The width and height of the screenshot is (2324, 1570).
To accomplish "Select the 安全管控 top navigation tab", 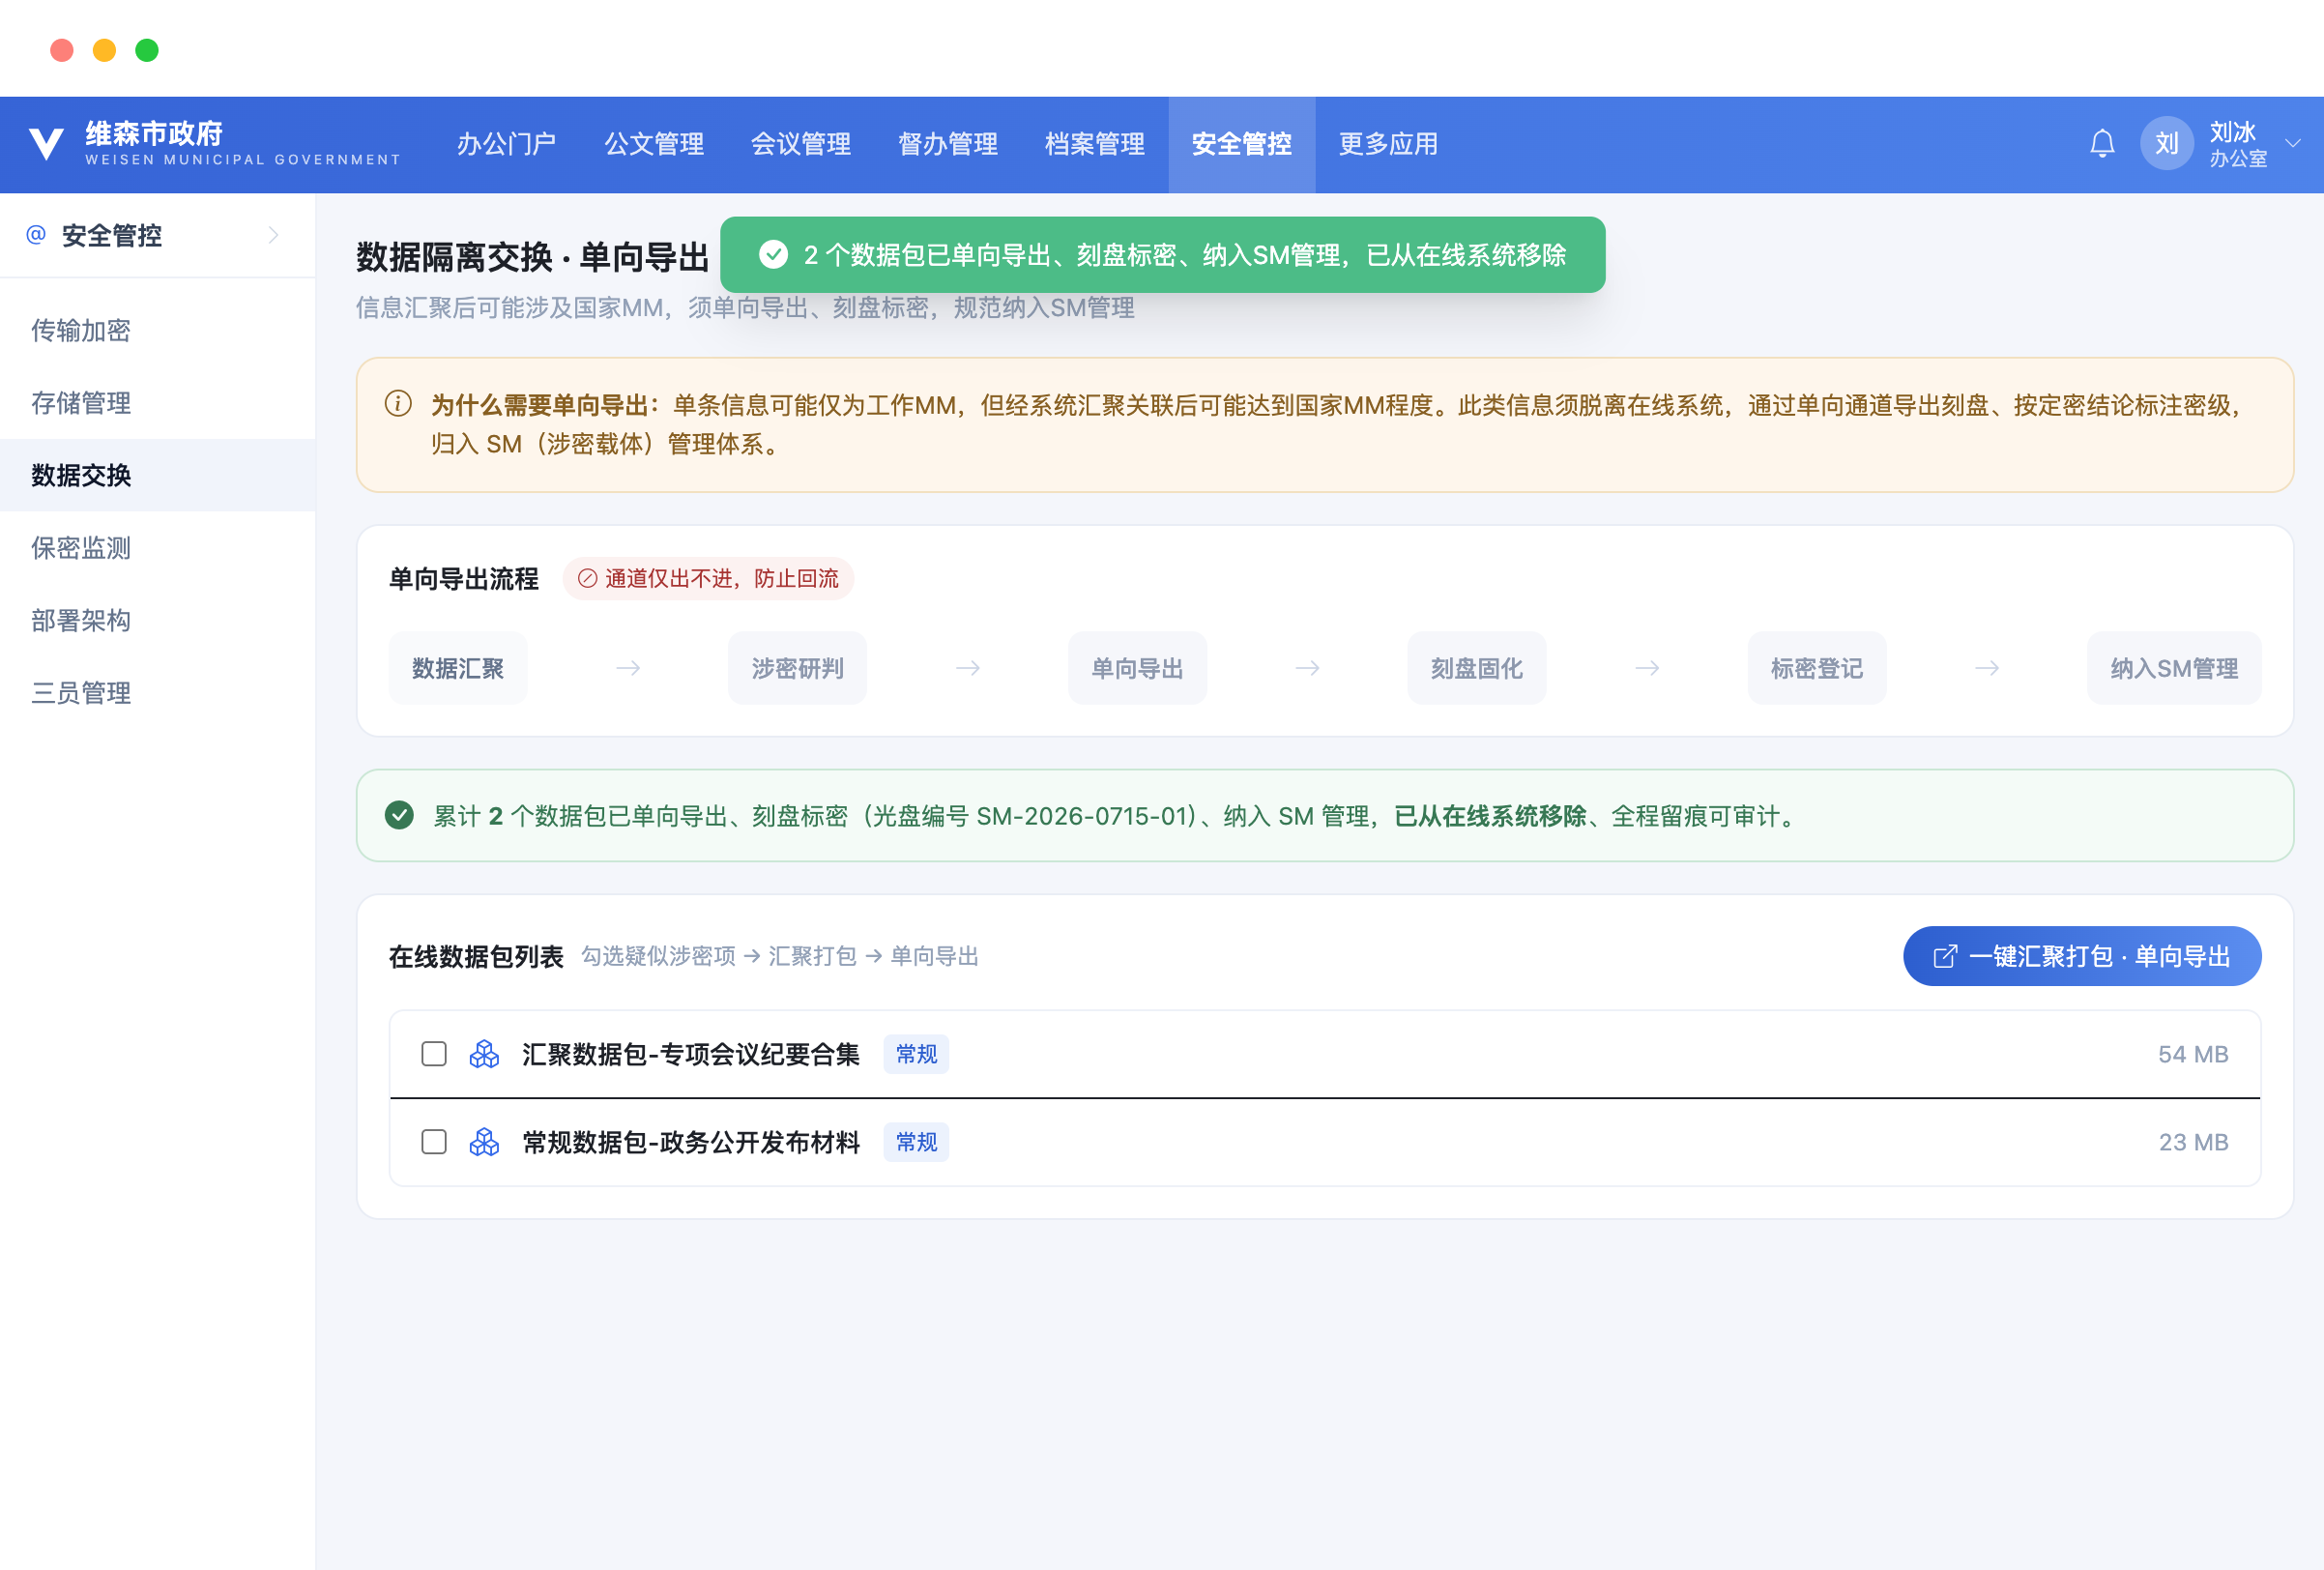I will coord(1241,144).
